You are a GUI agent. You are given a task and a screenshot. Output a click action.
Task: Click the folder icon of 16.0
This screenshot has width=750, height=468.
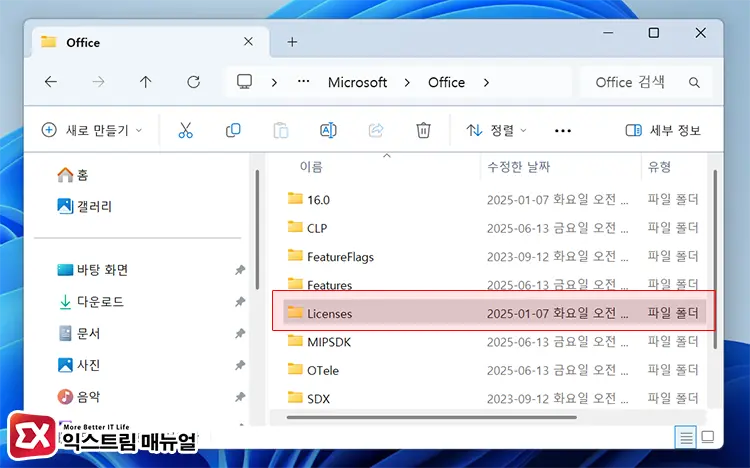295,198
